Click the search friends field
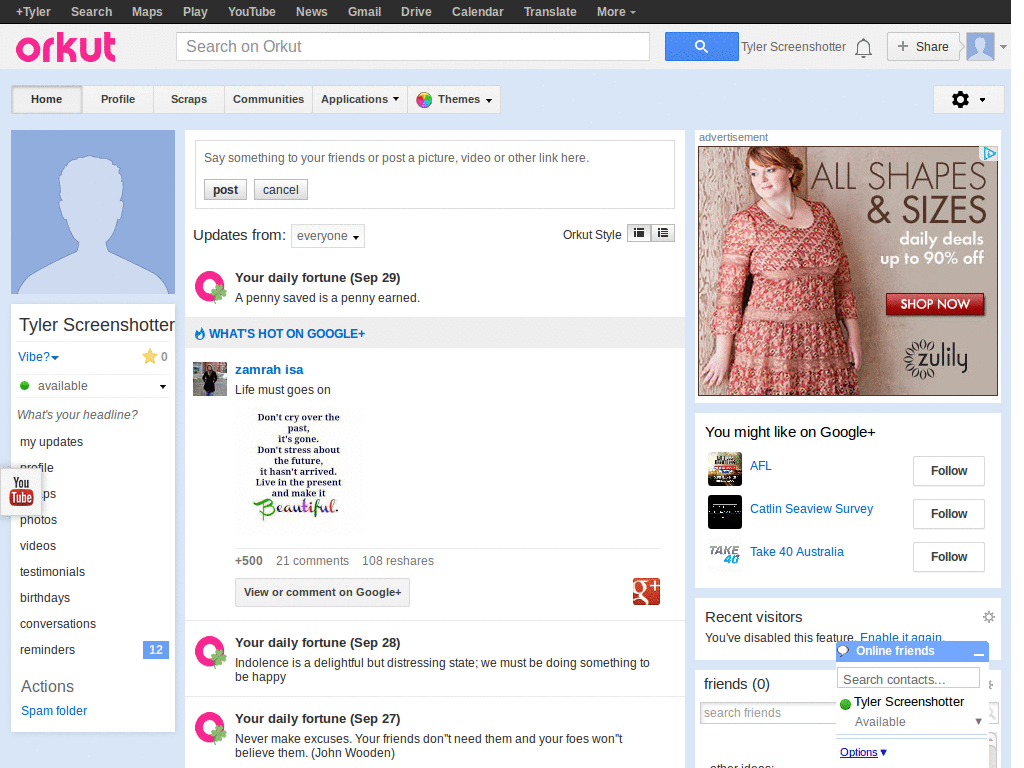1024x768 pixels. tap(769, 712)
